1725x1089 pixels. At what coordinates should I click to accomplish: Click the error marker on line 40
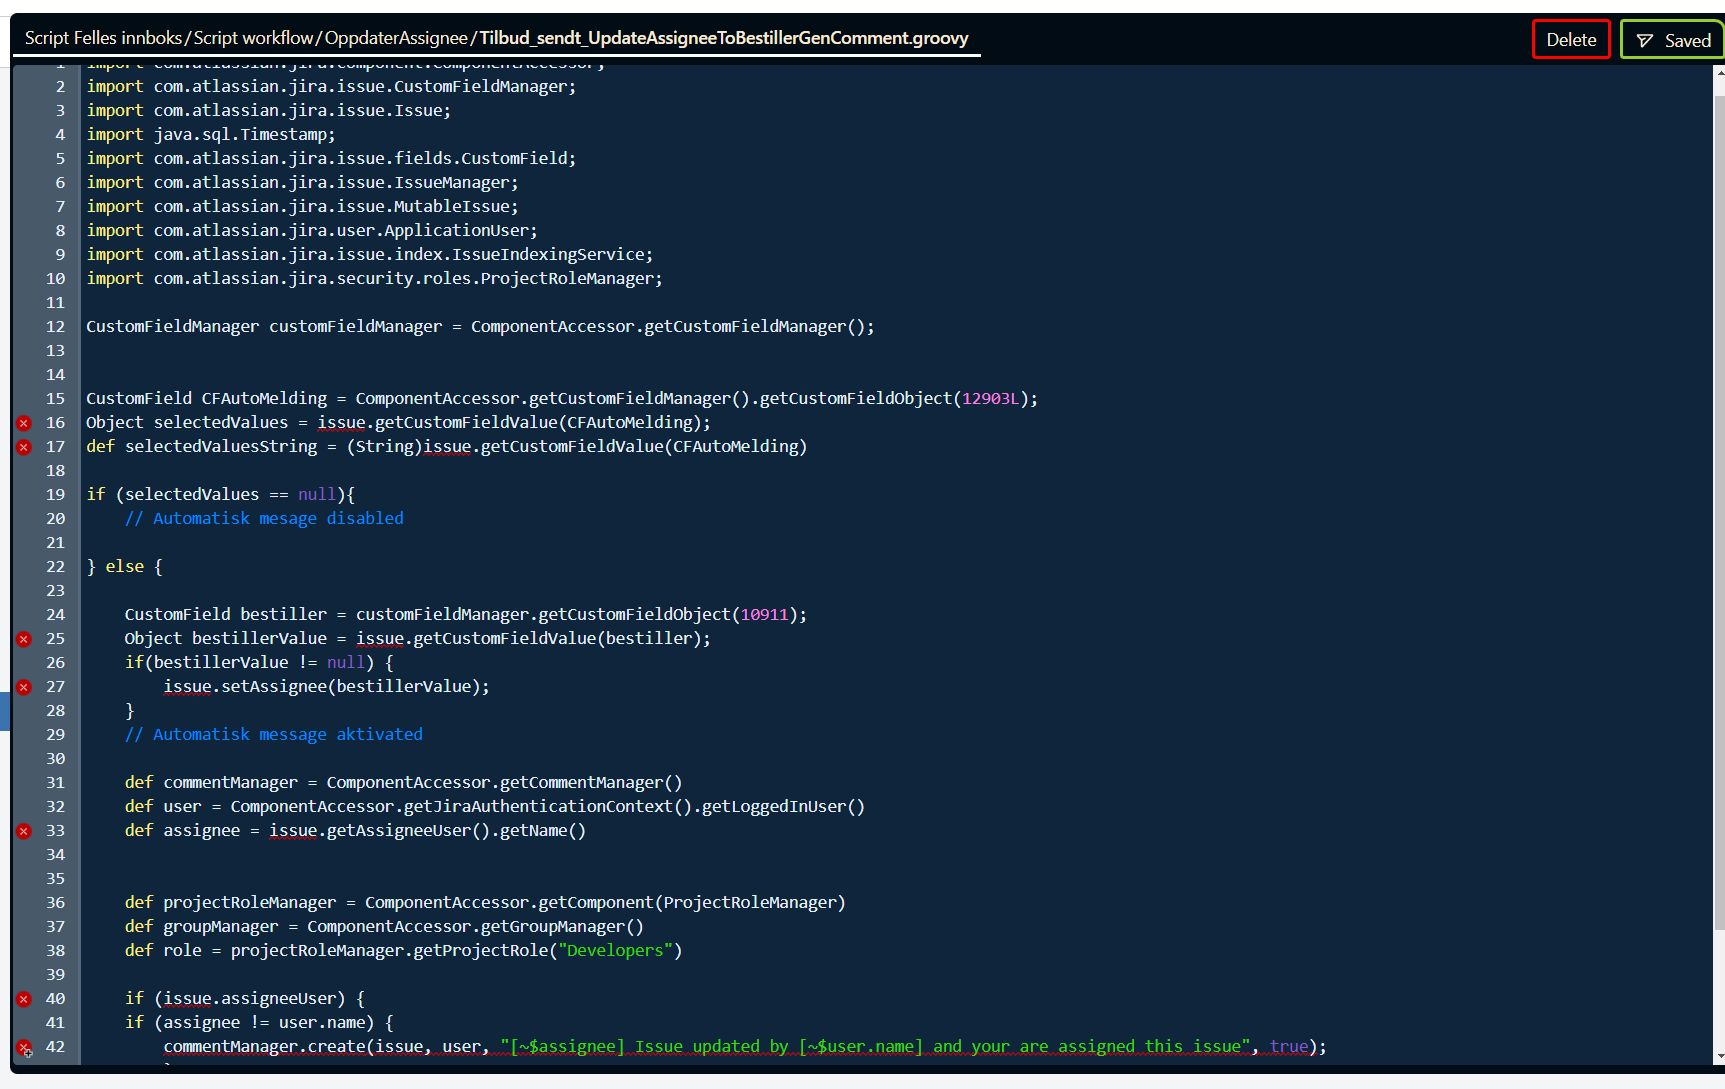click(x=24, y=999)
